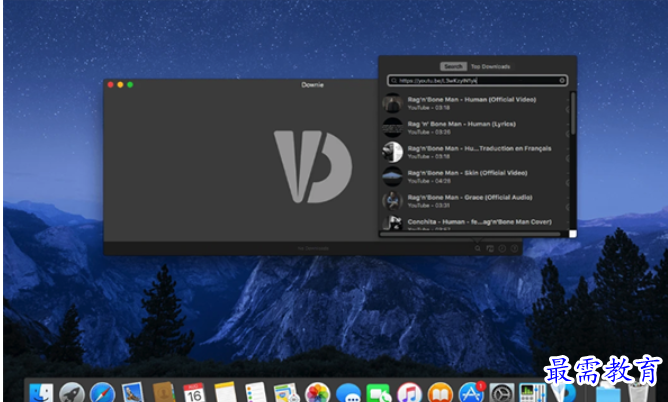Maximize the Downie window with the green button
The width and height of the screenshot is (668, 402).
coord(130,85)
